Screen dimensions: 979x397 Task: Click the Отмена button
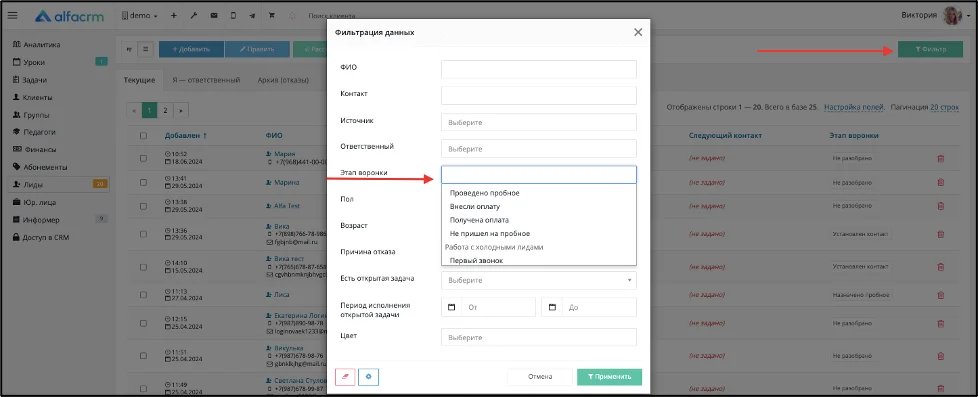coord(540,377)
